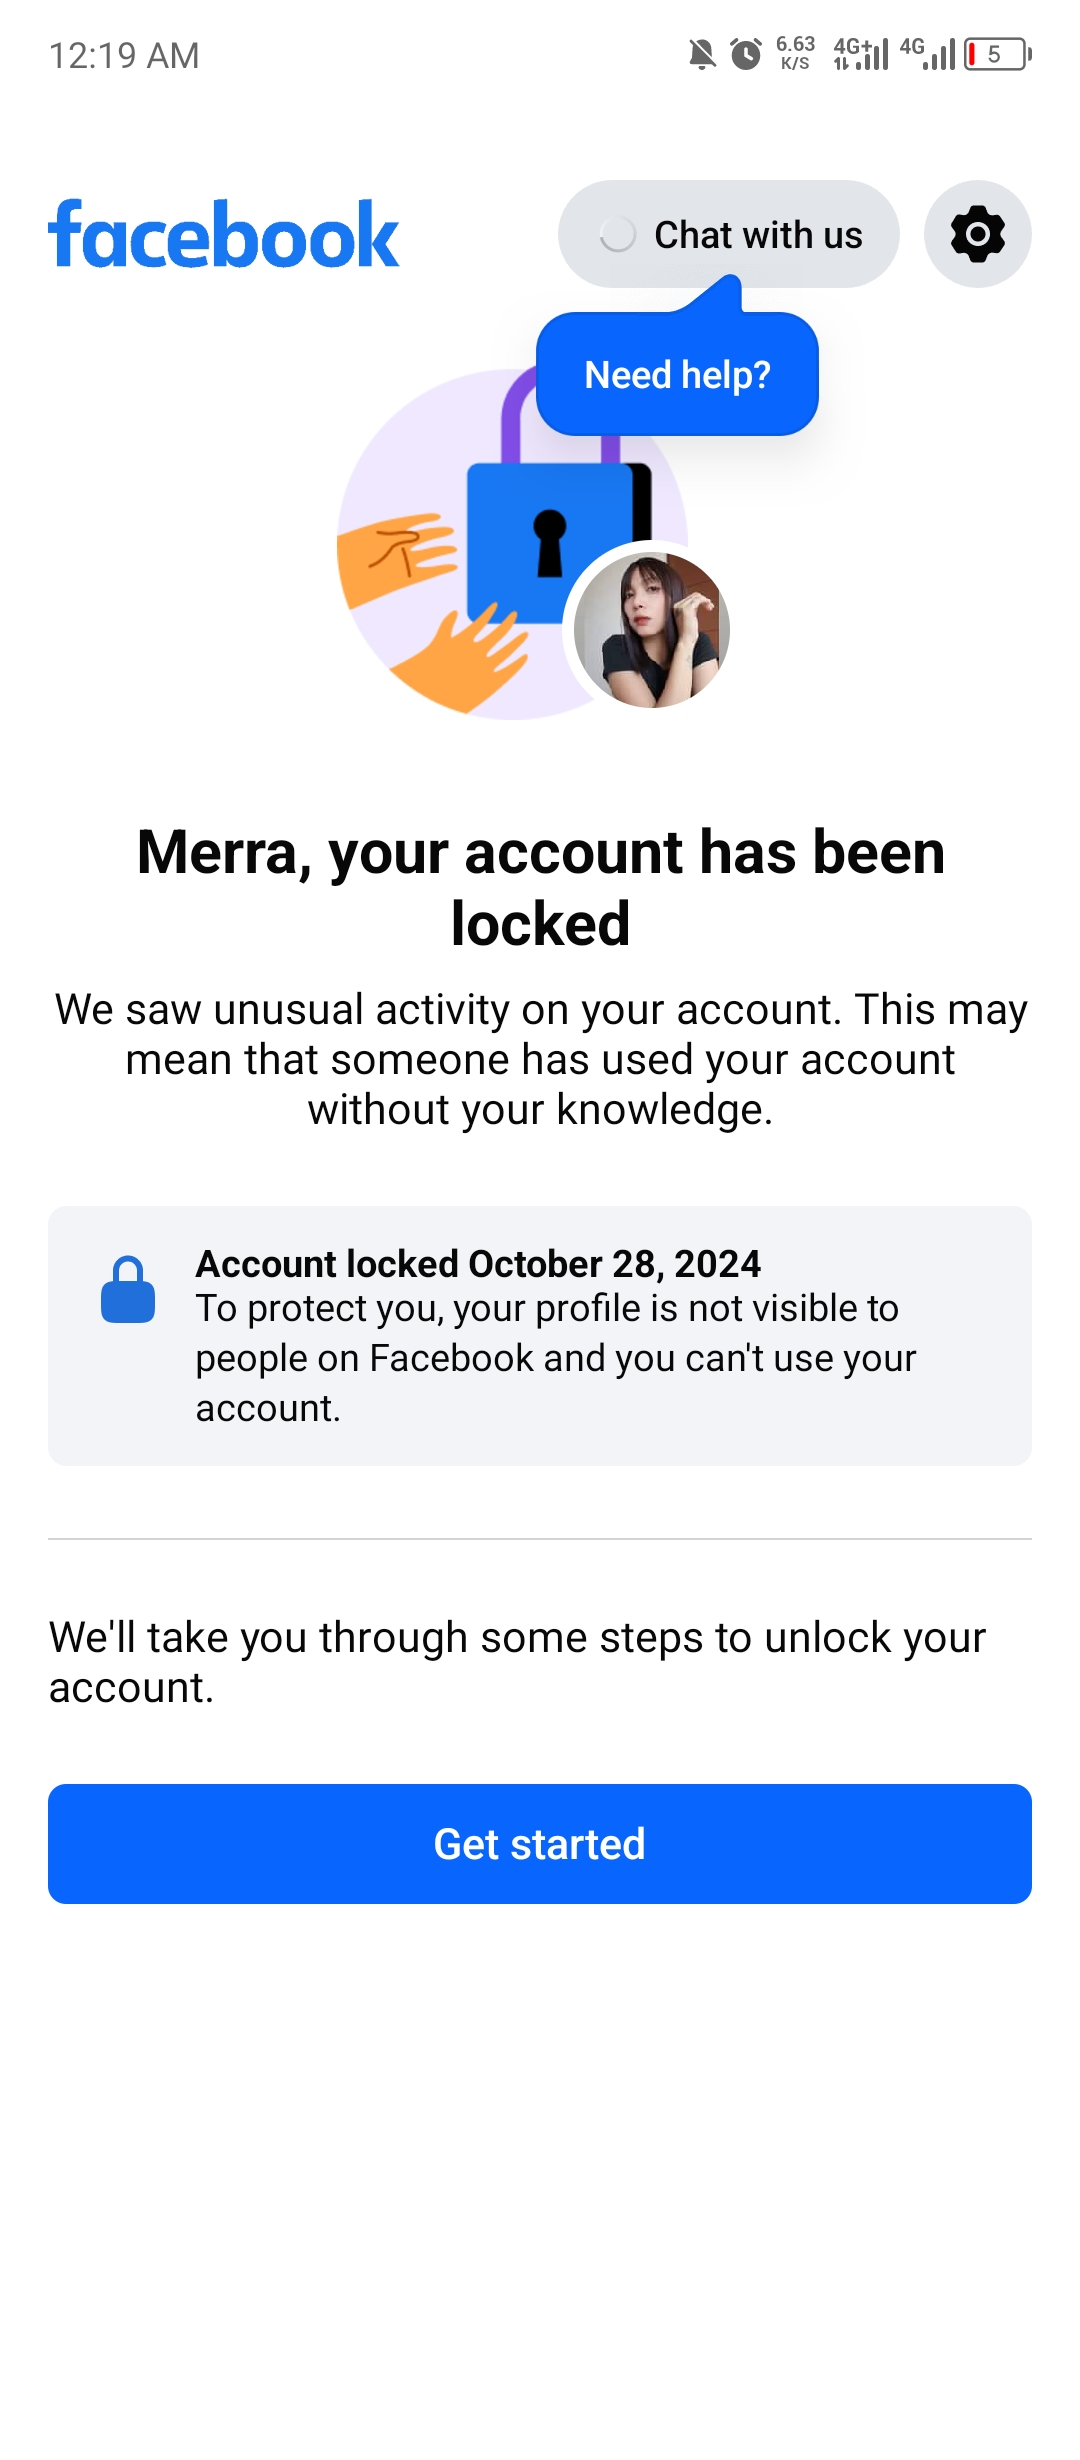Tap the alarm clock status icon

[746, 54]
